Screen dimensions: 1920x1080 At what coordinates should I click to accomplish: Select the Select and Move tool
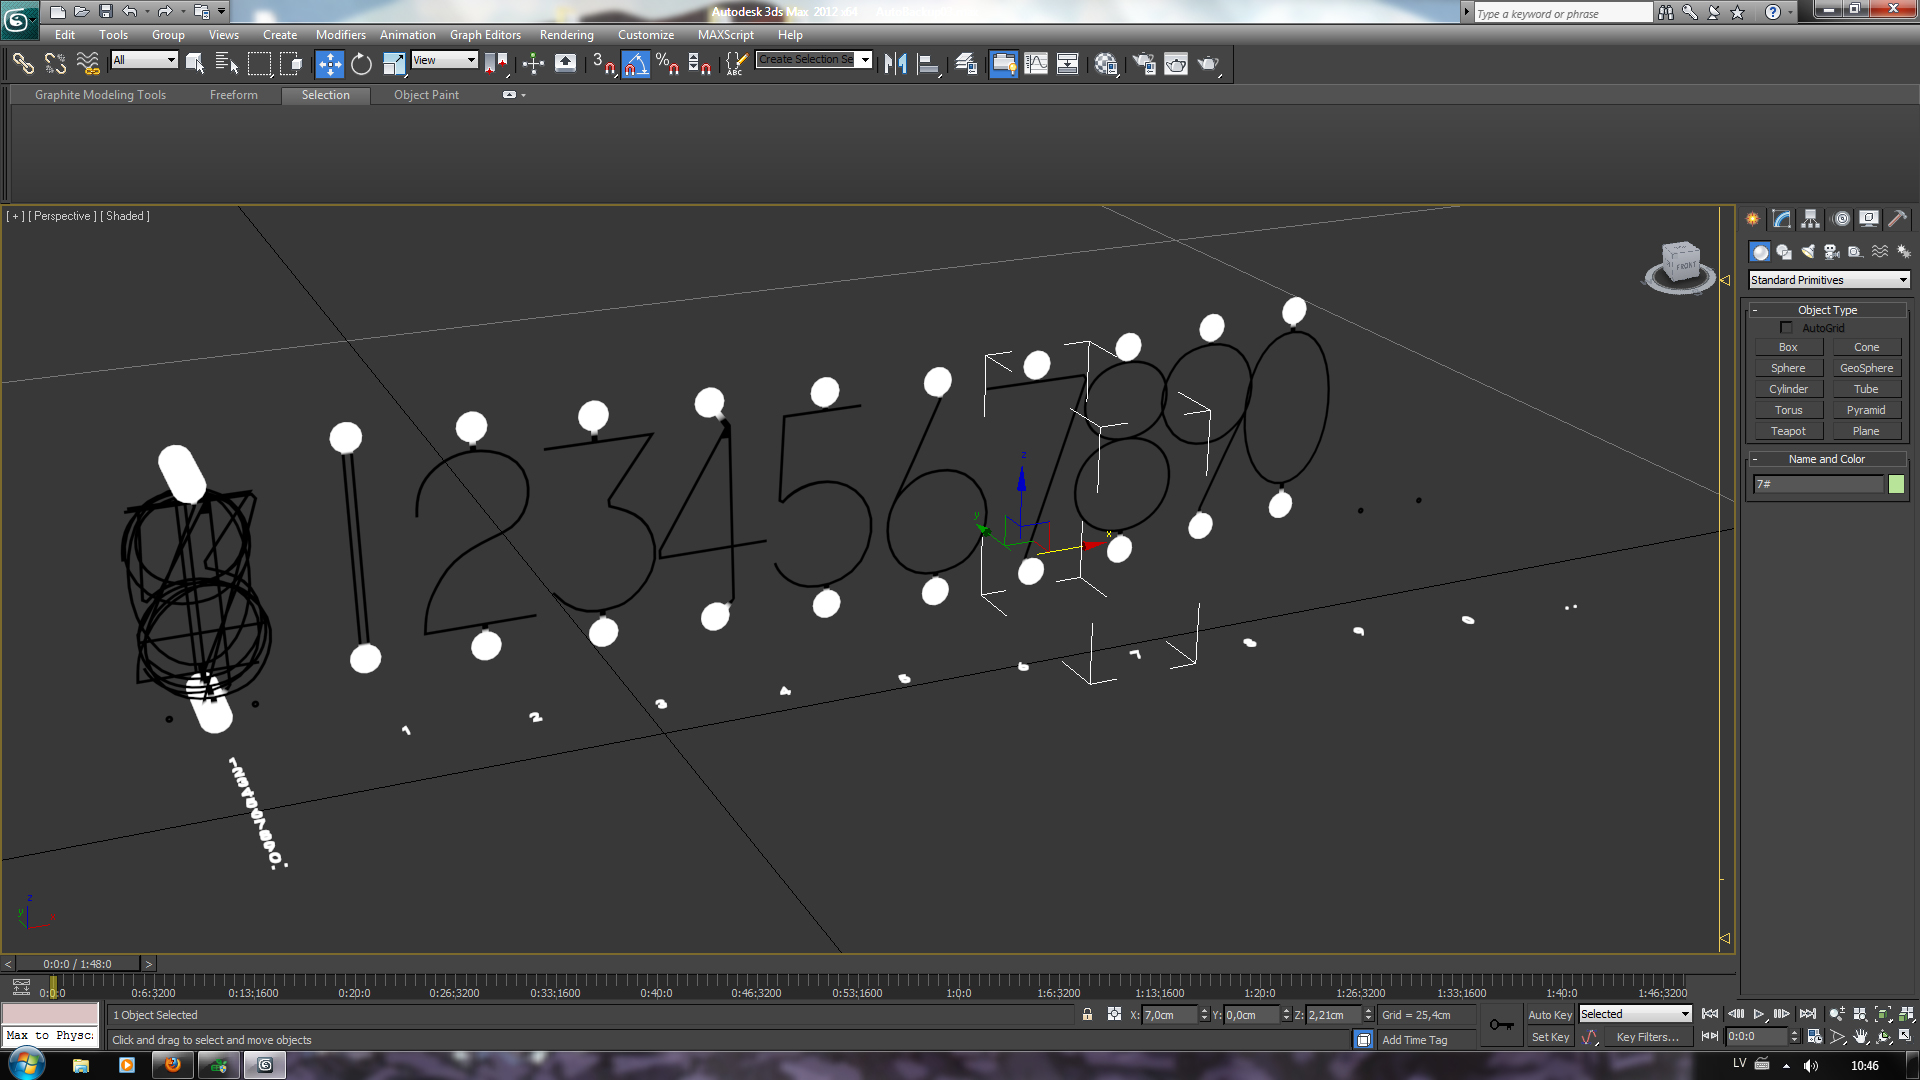pos(329,64)
